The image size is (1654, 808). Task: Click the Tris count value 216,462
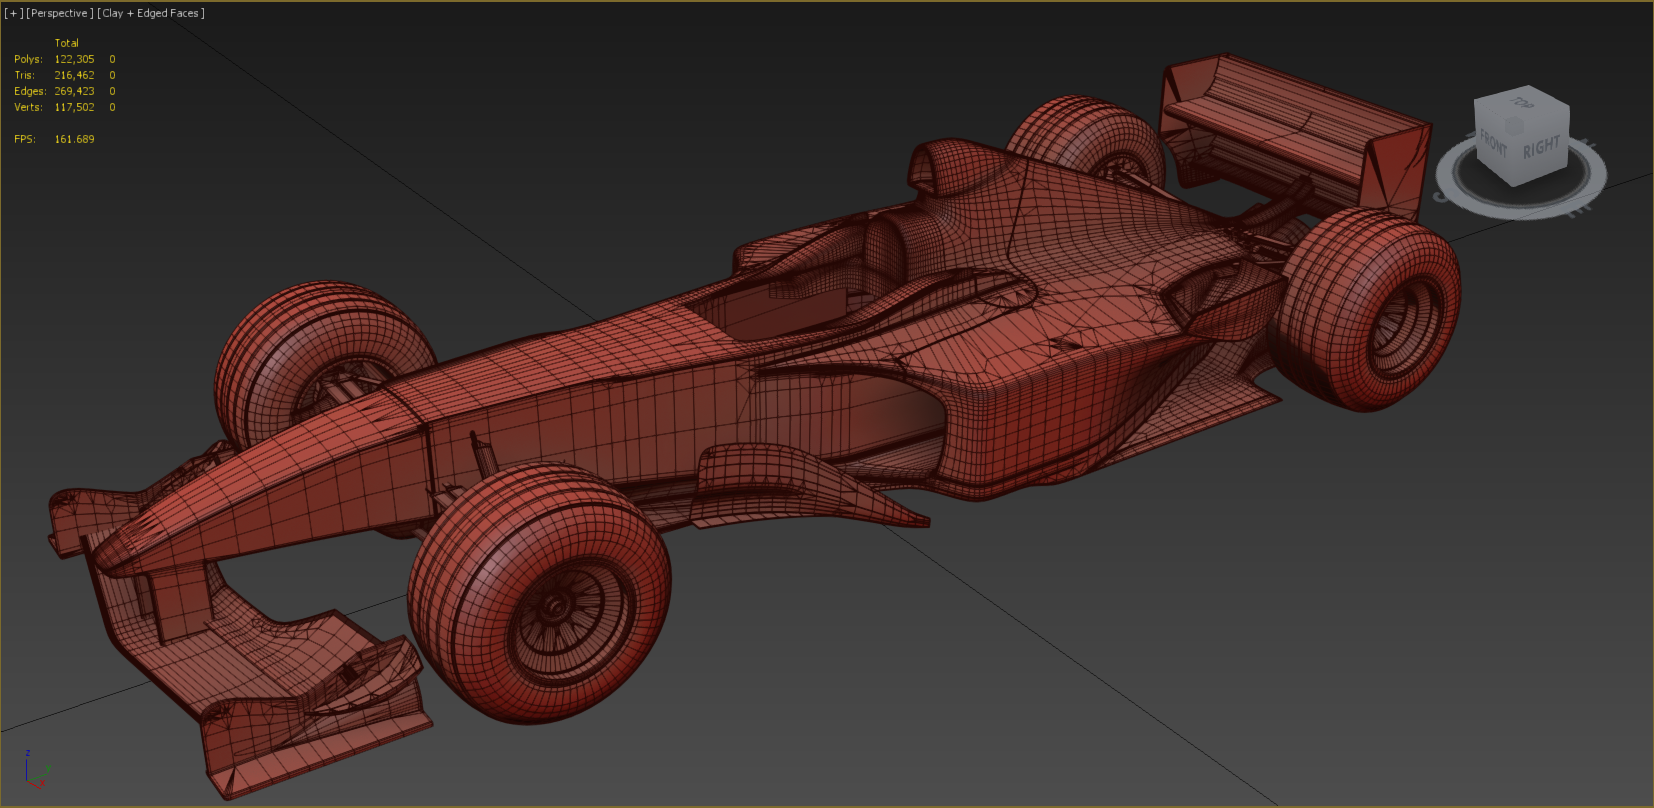point(74,75)
